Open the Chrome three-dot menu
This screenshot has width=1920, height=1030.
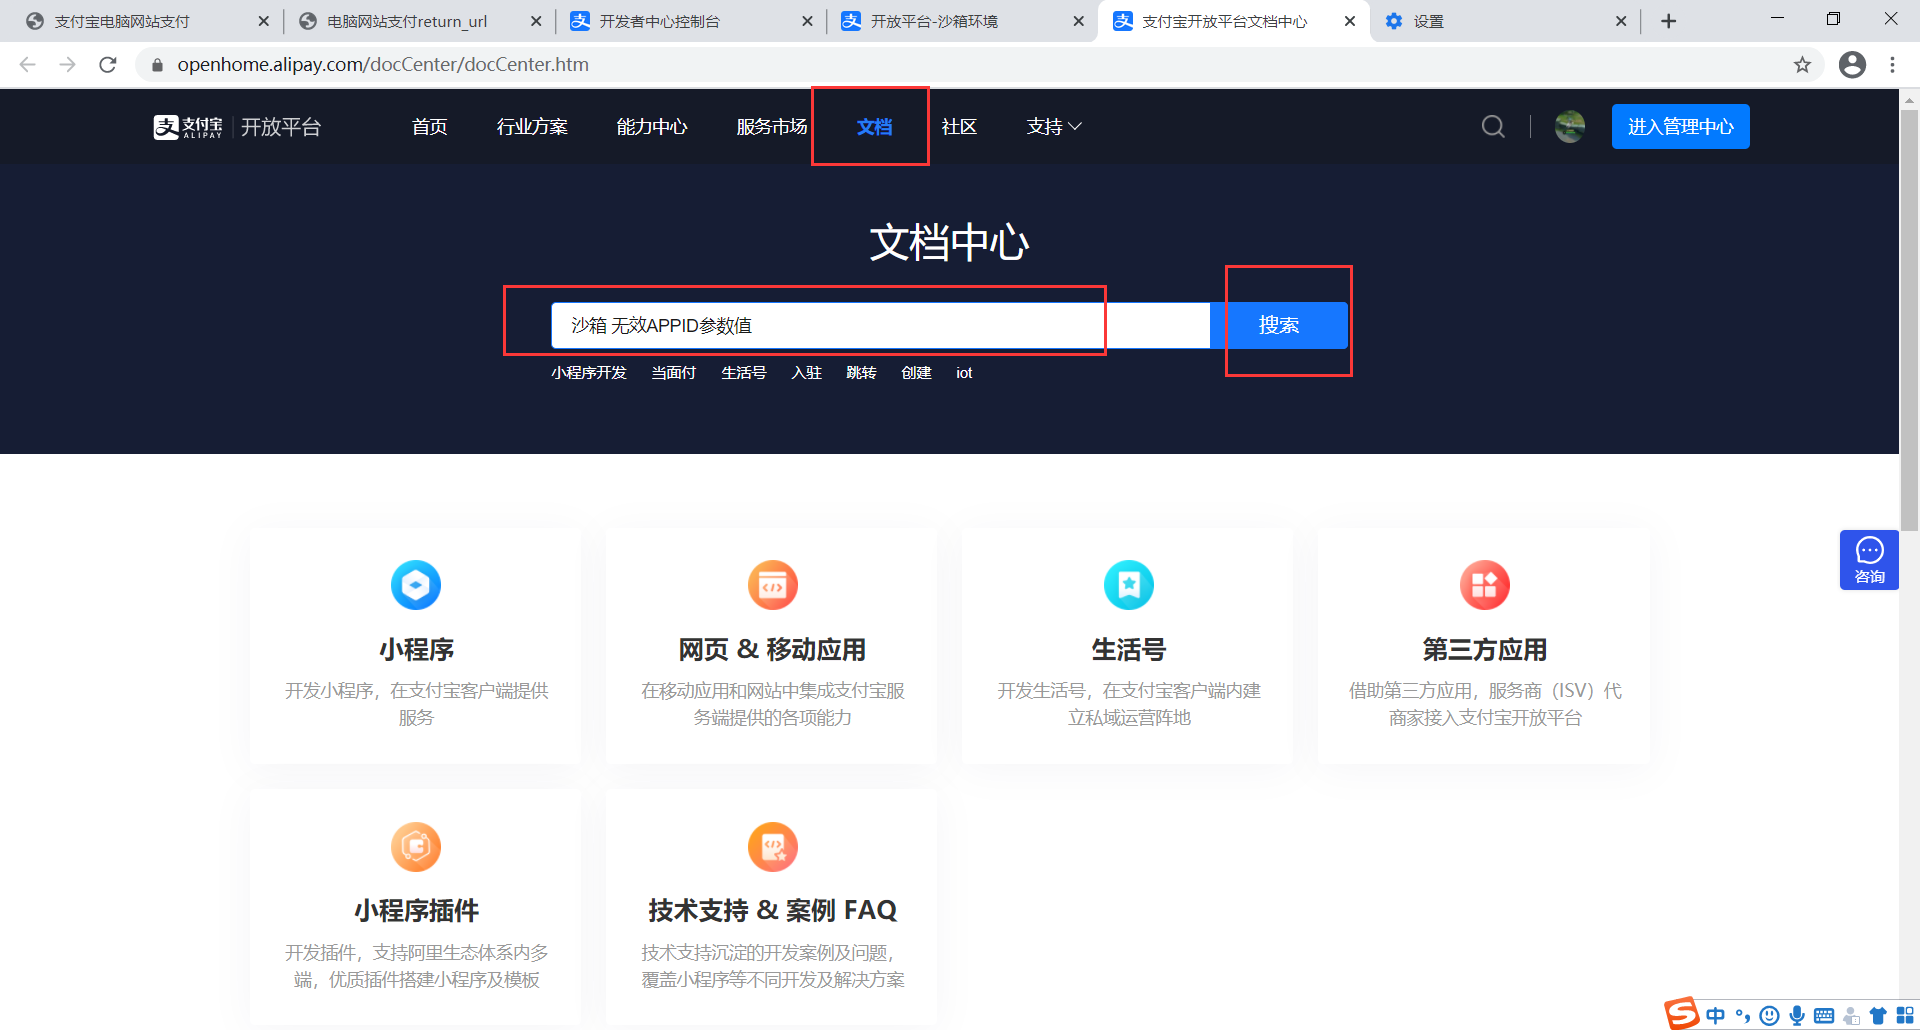[1892, 65]
